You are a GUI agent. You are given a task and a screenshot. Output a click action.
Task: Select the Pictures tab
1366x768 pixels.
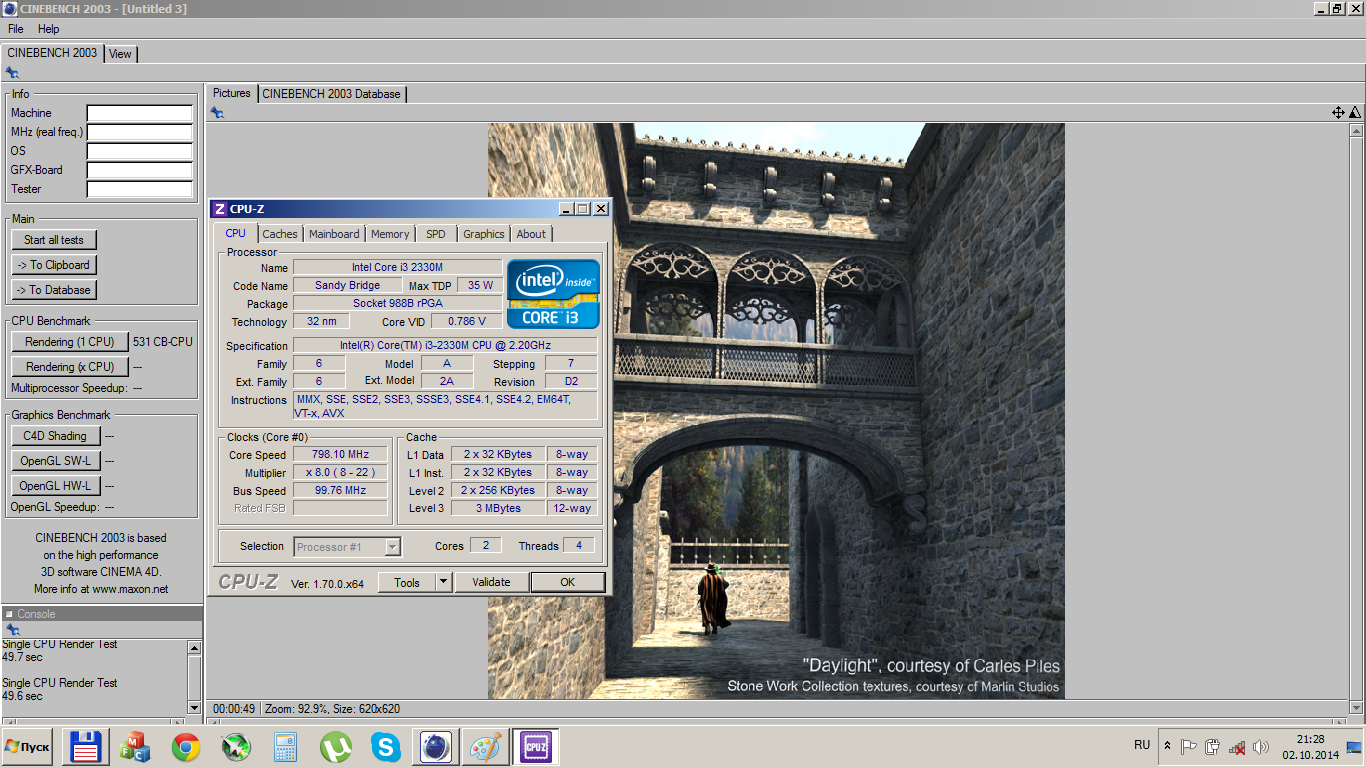232,93
